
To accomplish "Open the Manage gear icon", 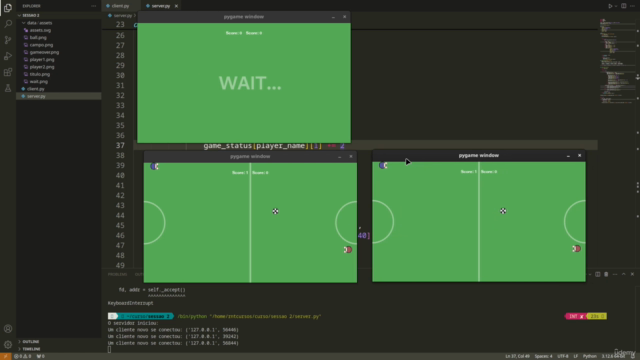I will point(8,344).
